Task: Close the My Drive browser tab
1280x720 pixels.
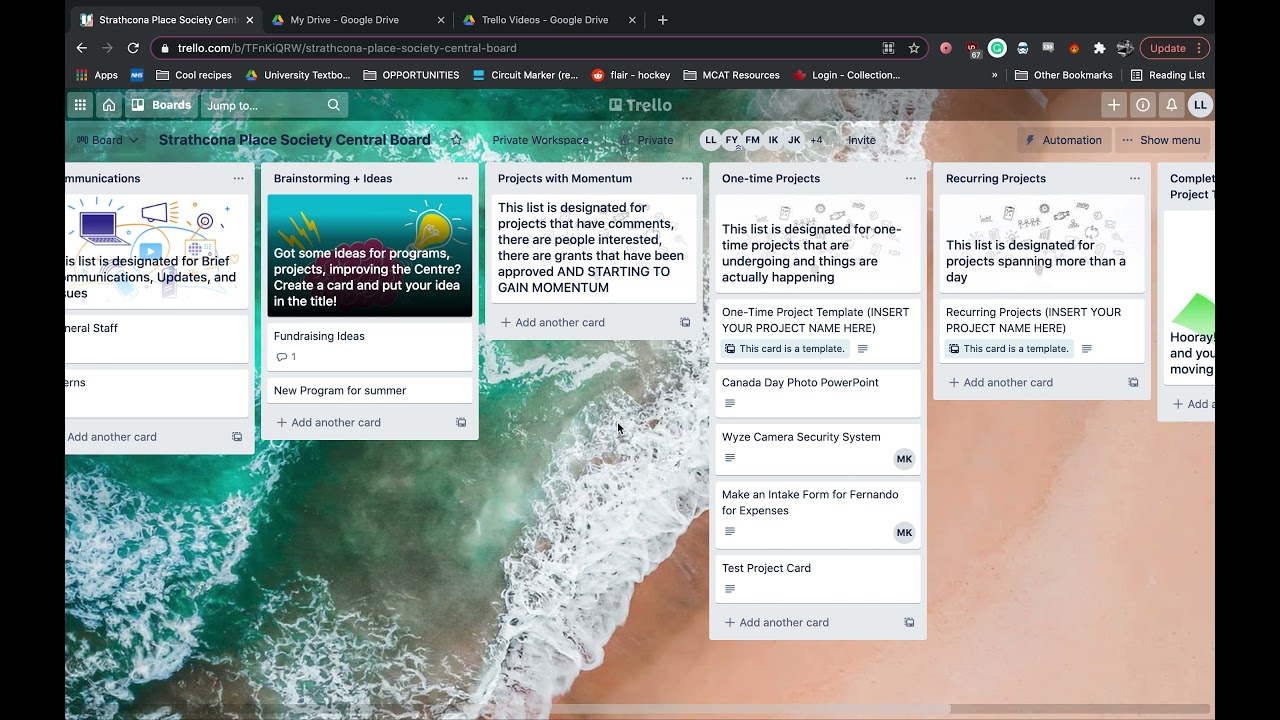Action: pyautogui.click(x=440, y=20)
